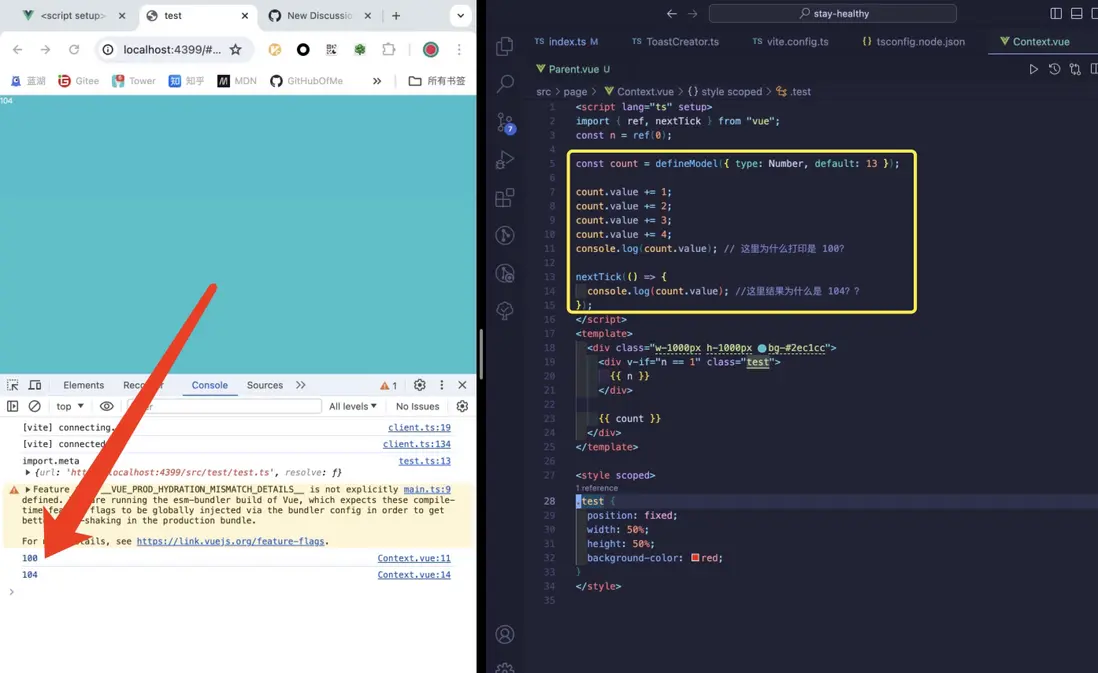Image resolution: width=1098 pixels, height=673 pixels.
Task: Open the JavaScript context 'top' dropdown
Action: coord(70,406)
